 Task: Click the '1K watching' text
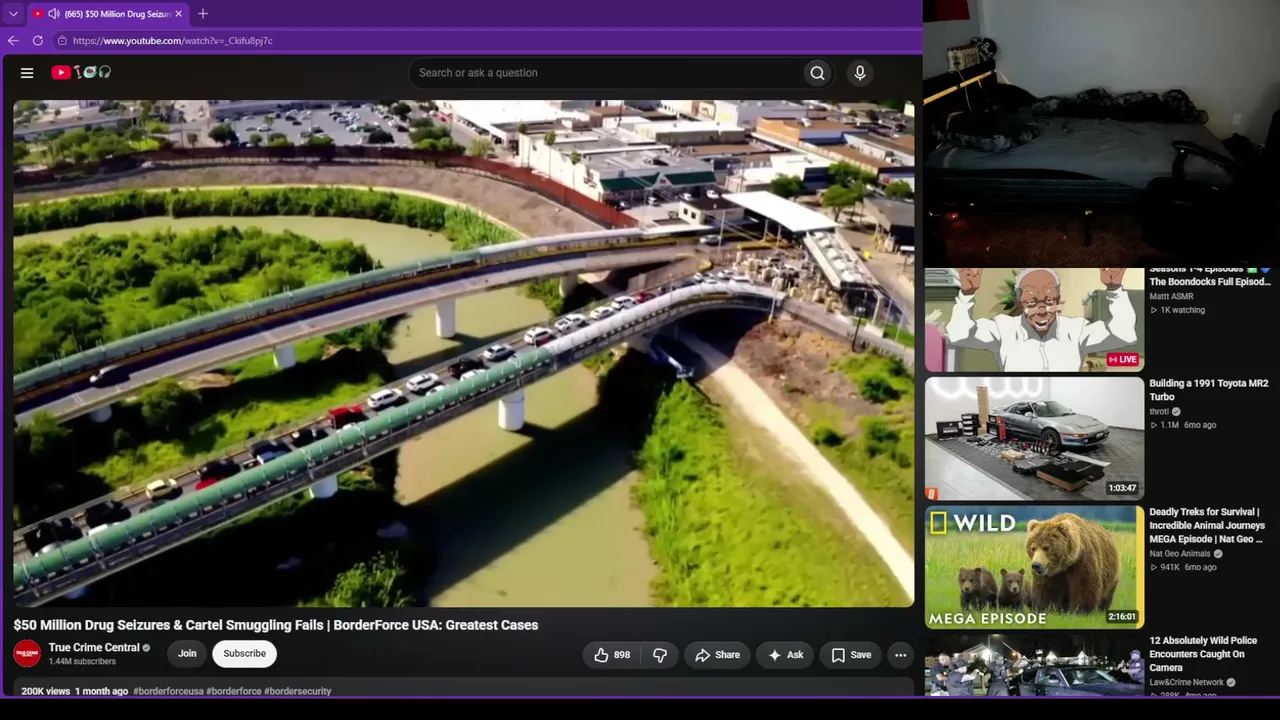[x=1182, y=310]
